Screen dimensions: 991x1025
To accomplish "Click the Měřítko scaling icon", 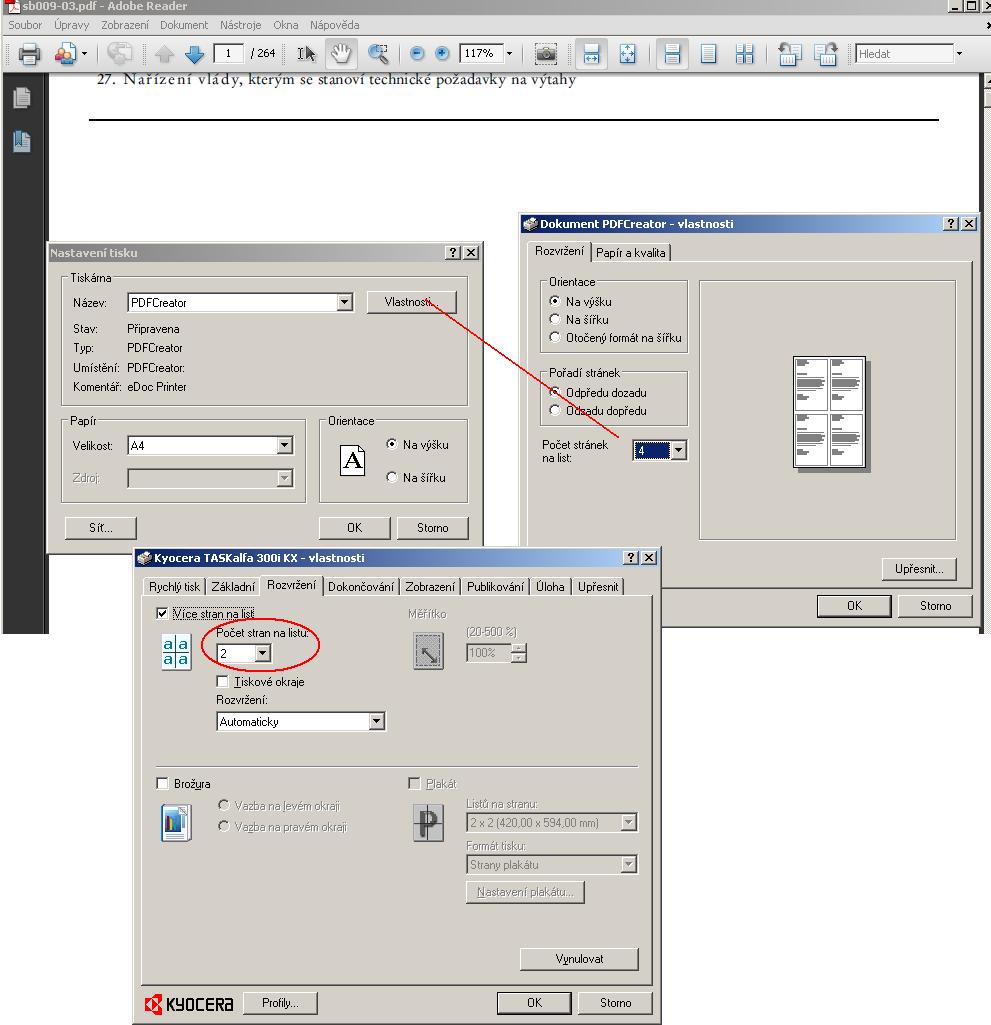I will (428, 651).
